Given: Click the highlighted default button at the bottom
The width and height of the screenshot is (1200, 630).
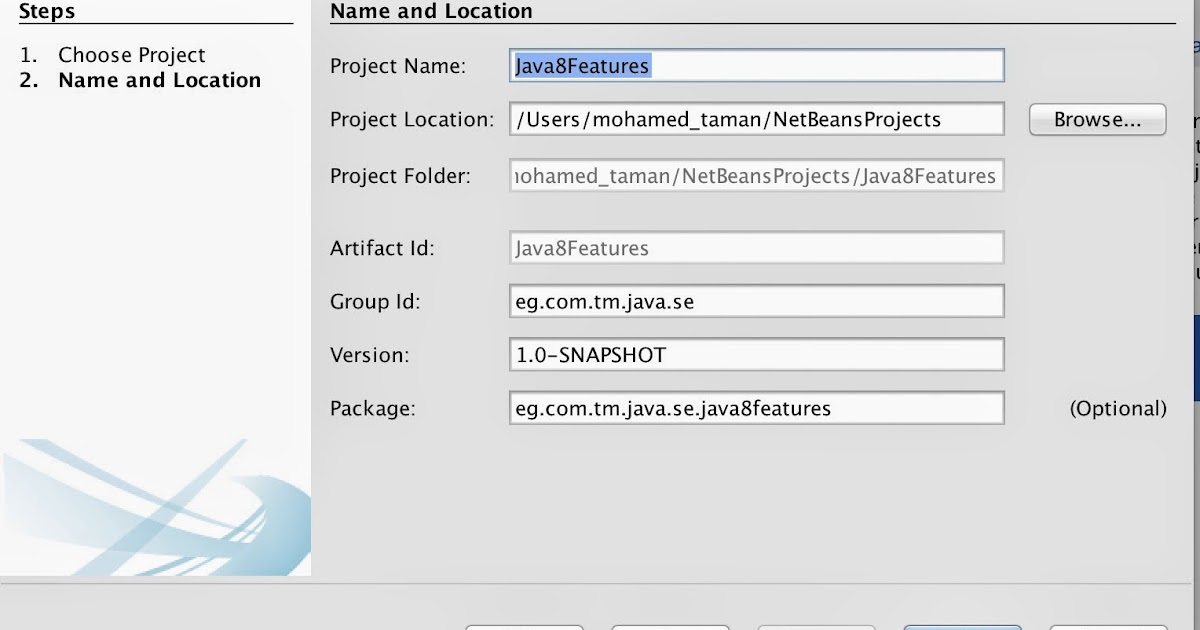Looking at the screenshot, I should [x=962, y=625].
